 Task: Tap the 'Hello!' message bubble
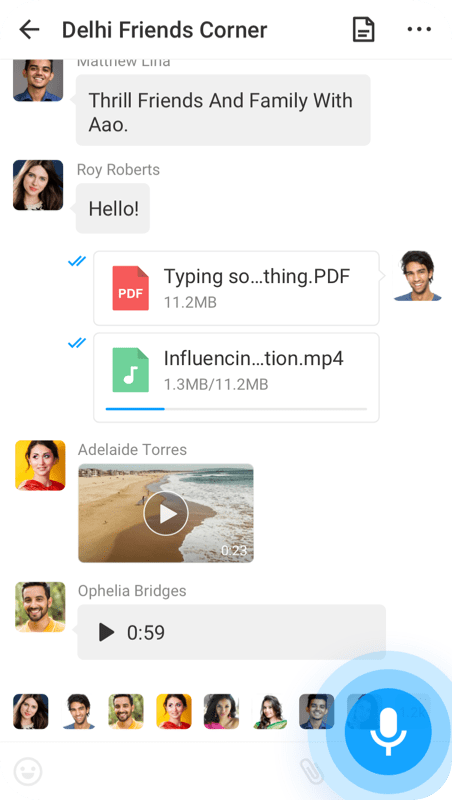[x=113, y=208]
